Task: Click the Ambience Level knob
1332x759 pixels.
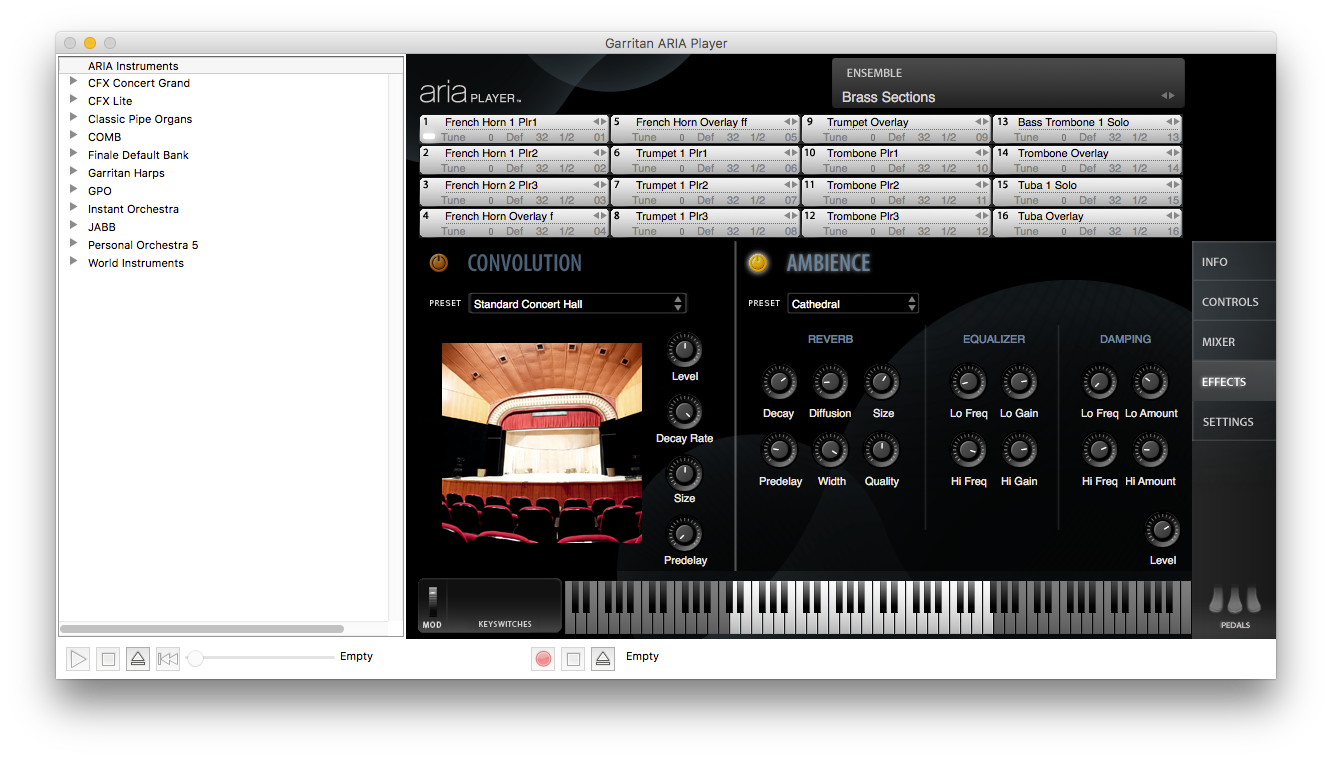Action: (x=1162, y=530)
